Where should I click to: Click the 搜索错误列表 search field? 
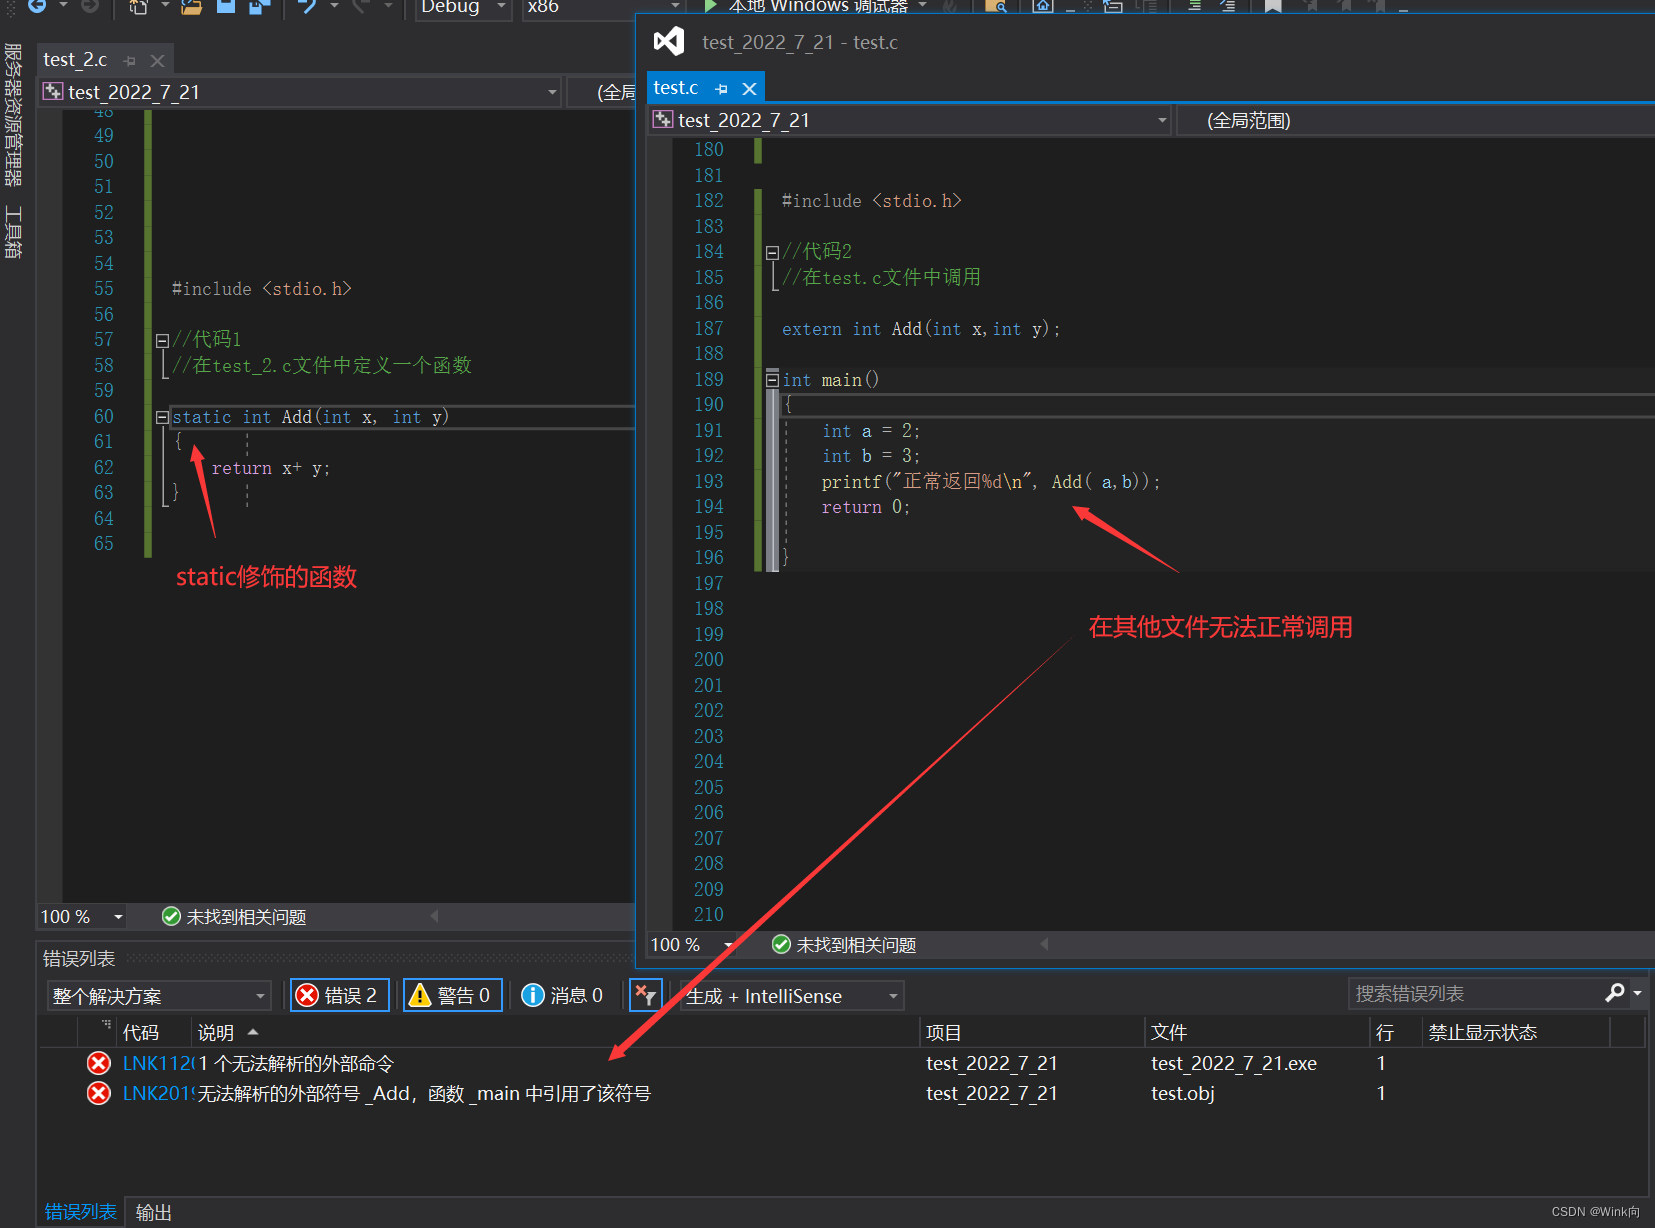click(x=1475, y=993)
